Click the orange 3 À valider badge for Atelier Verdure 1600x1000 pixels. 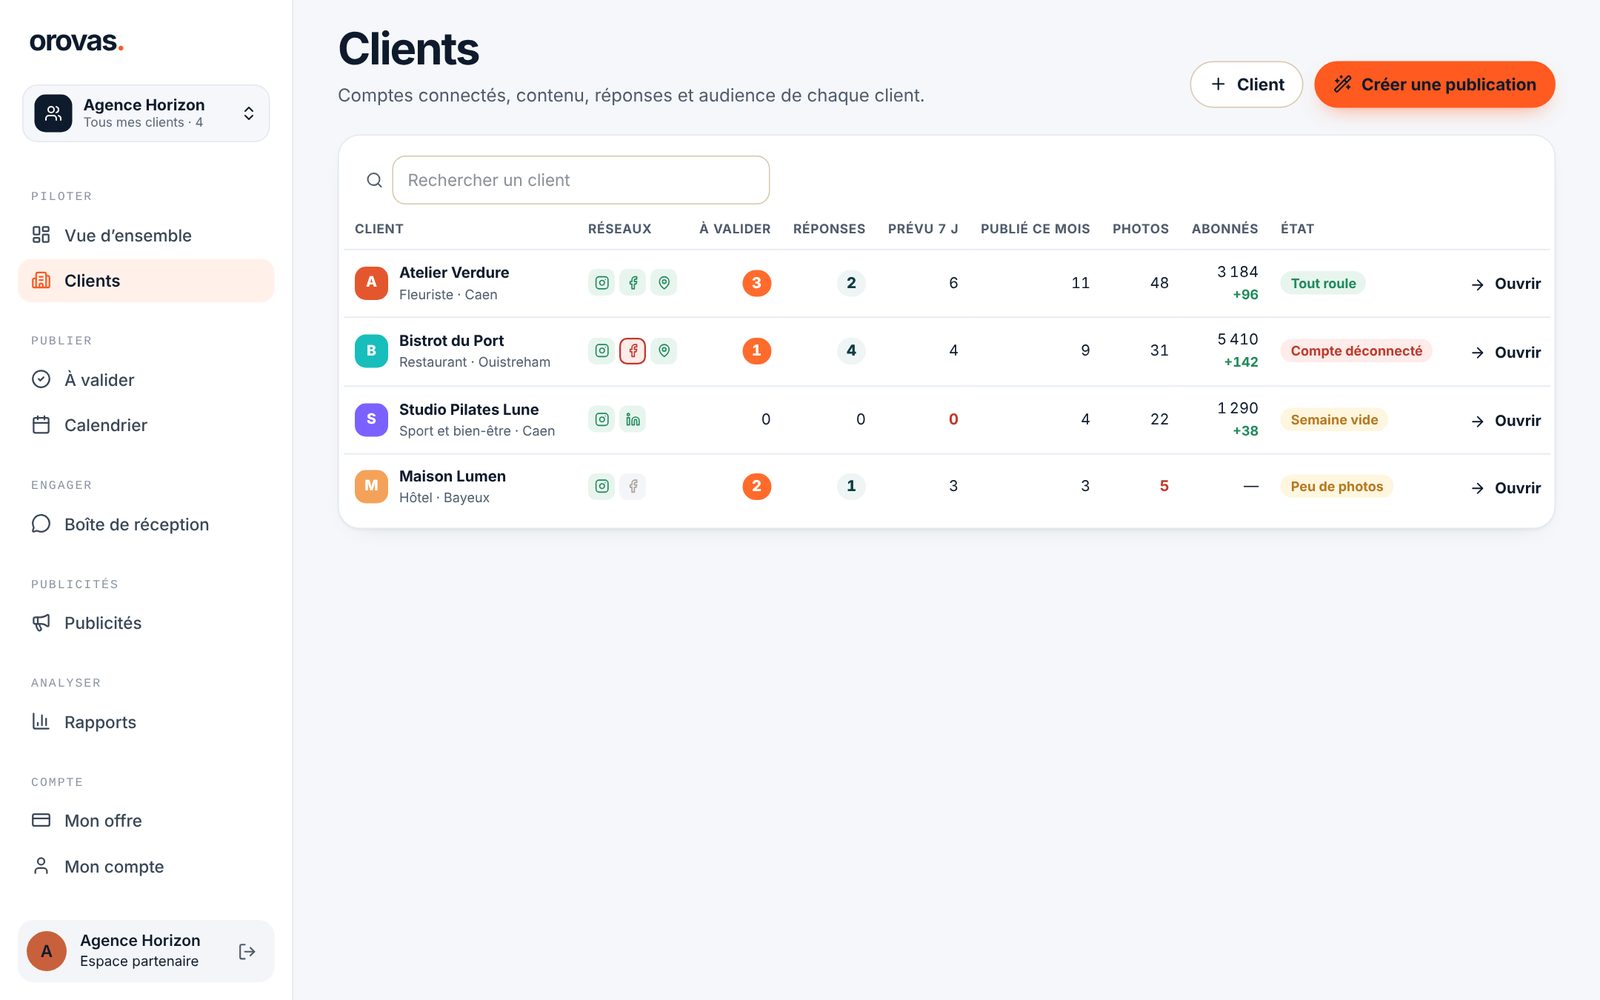757,283
